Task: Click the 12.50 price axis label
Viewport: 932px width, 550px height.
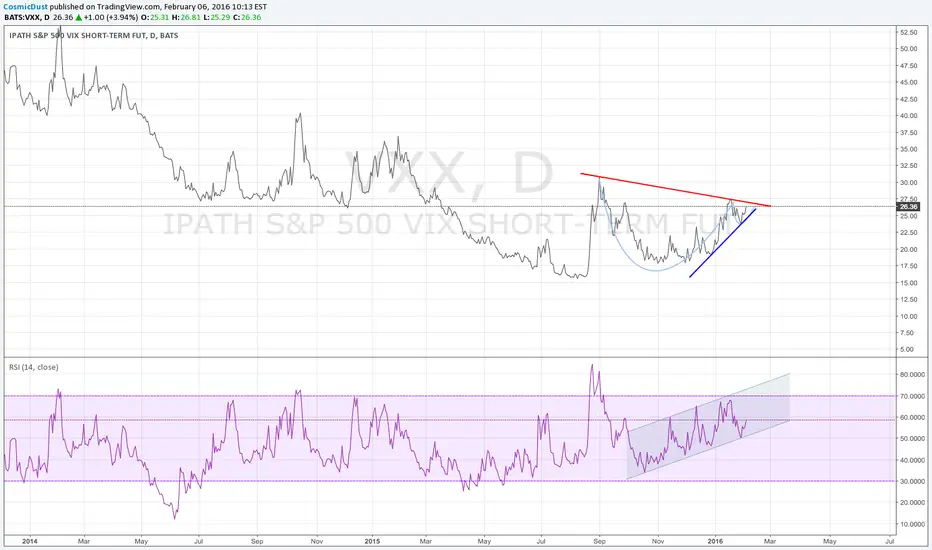Action: (908, 300)
